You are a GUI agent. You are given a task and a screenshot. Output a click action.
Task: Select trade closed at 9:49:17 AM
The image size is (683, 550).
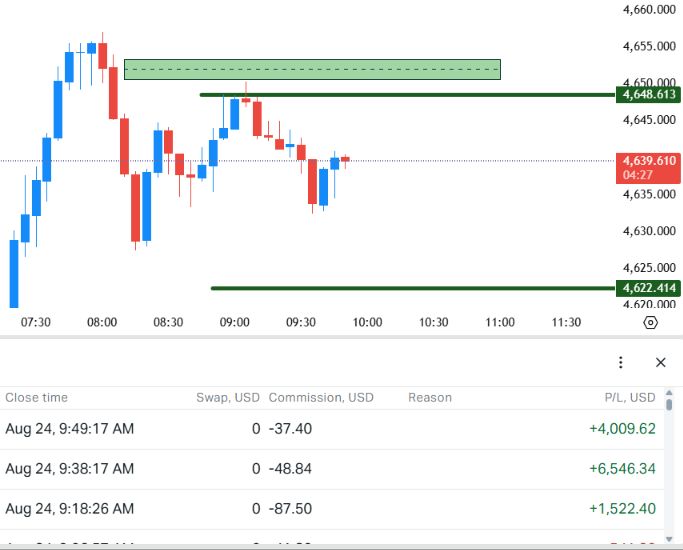click(332, 429)
